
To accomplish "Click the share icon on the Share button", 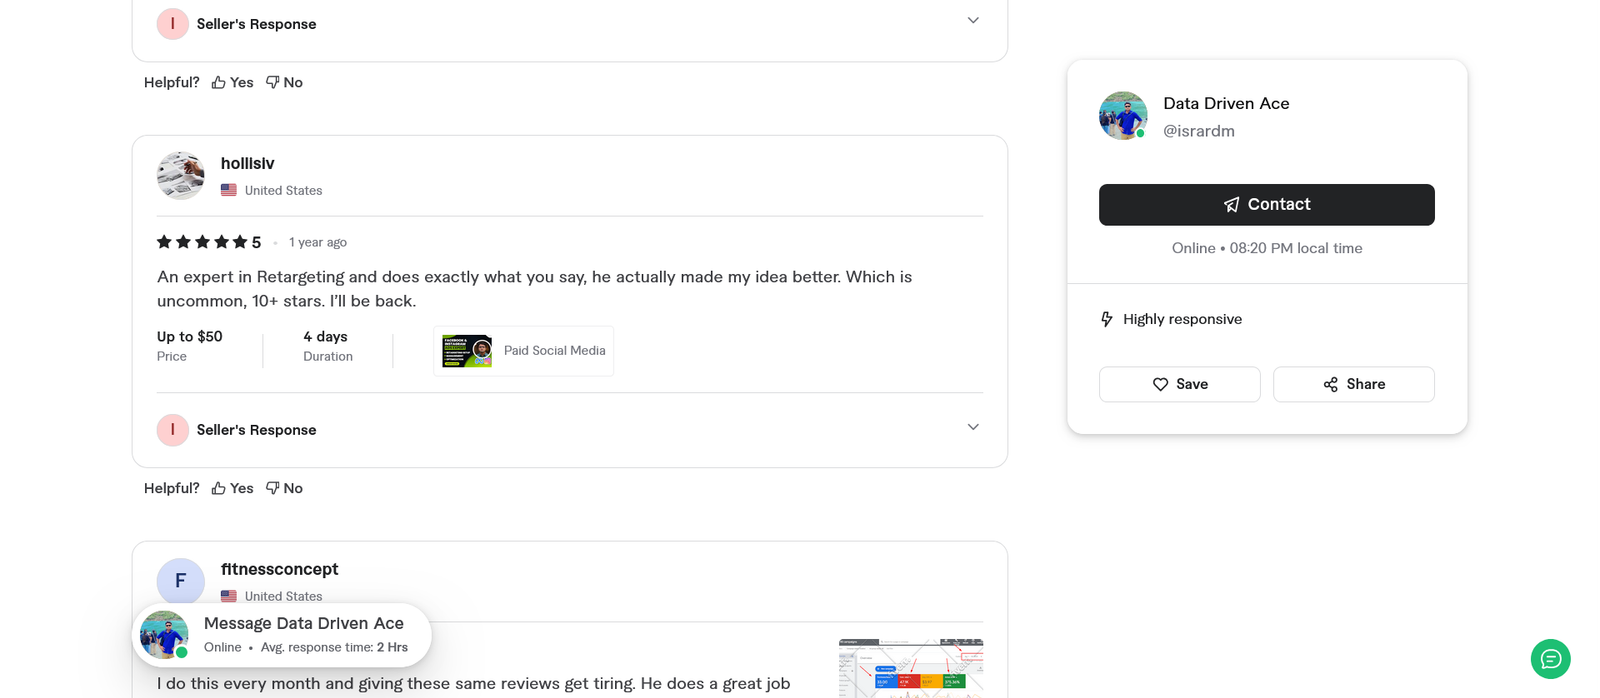I will pos(1330,384).
